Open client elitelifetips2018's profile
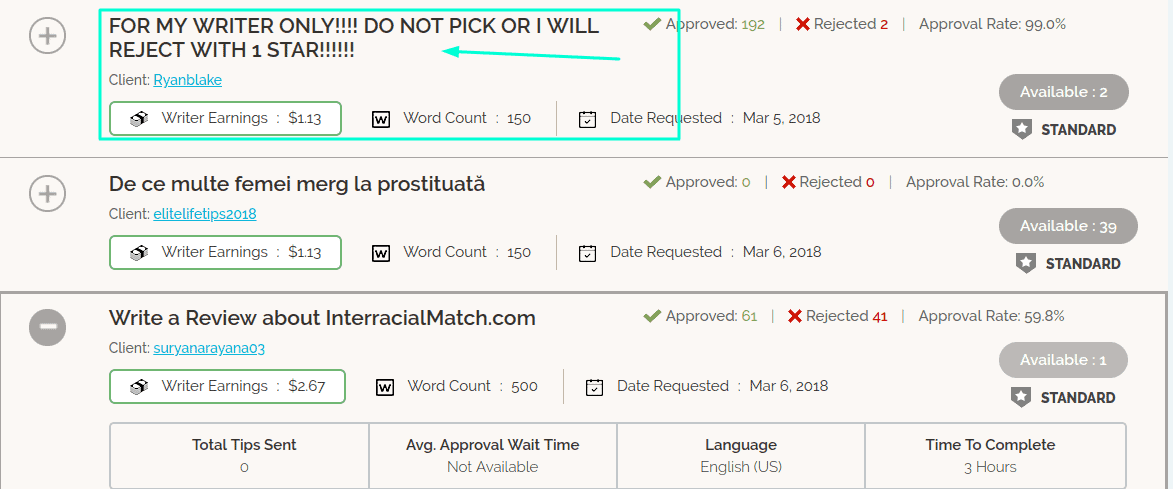 205,214
